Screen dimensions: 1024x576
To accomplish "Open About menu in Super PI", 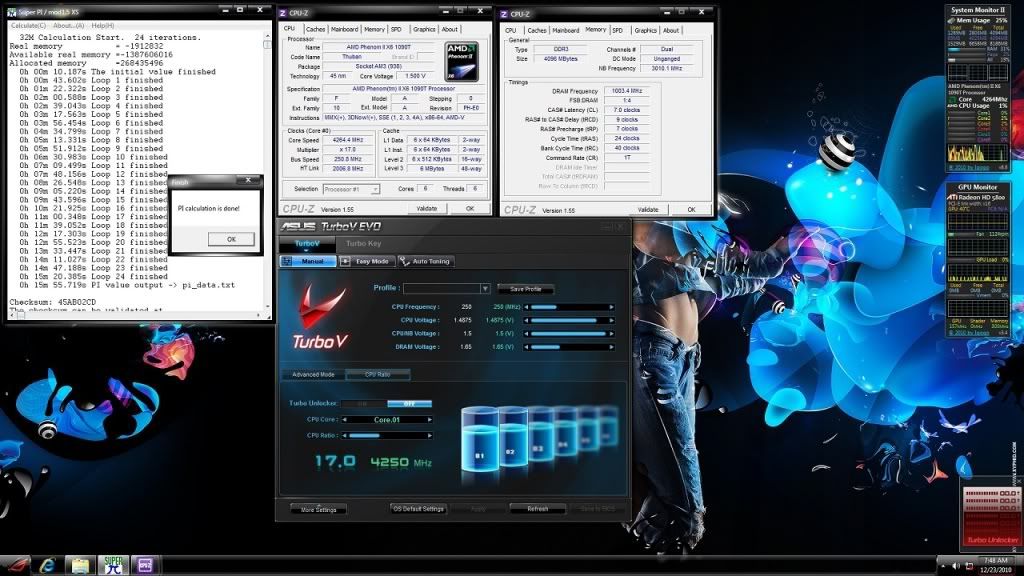I will coord(69,25).
